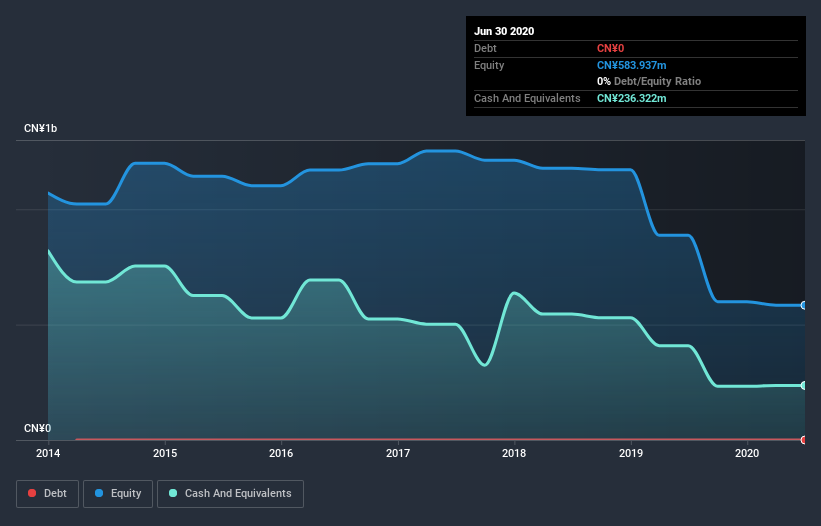The width and height of the screenshot is (821, 526).
Task: Select the 2014 x-axis label
Action: click(x=48, y=453)
